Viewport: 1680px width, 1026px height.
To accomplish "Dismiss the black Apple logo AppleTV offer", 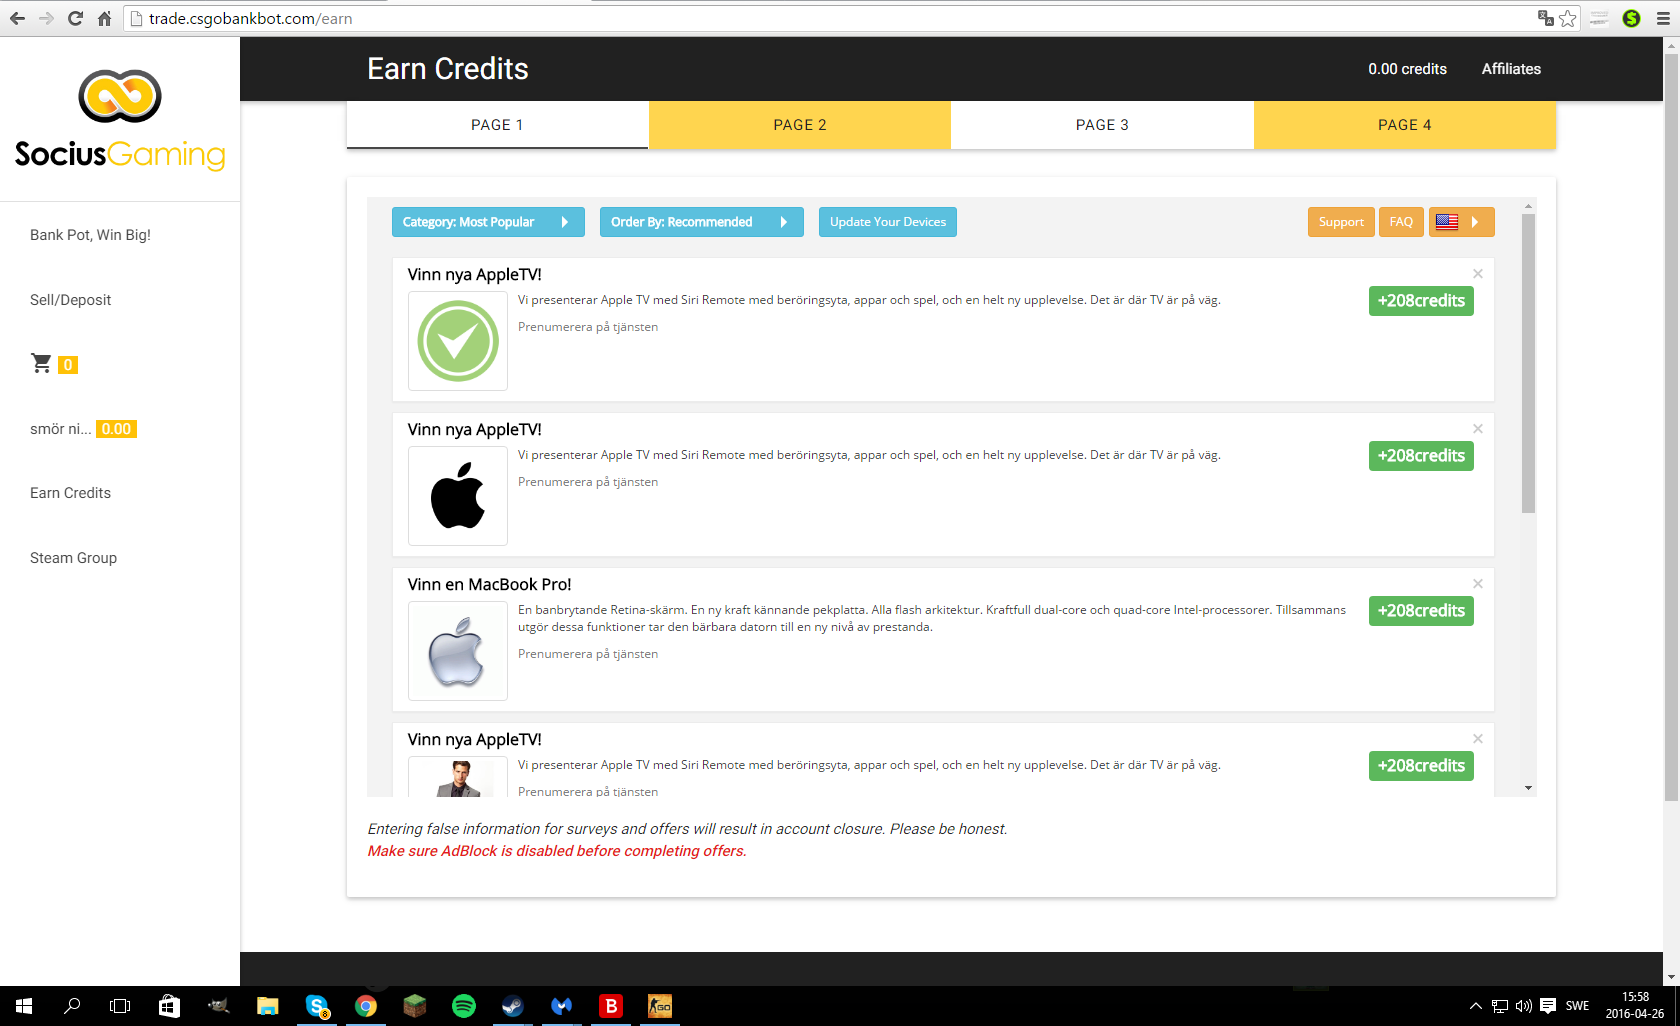I will point(1478,429).
